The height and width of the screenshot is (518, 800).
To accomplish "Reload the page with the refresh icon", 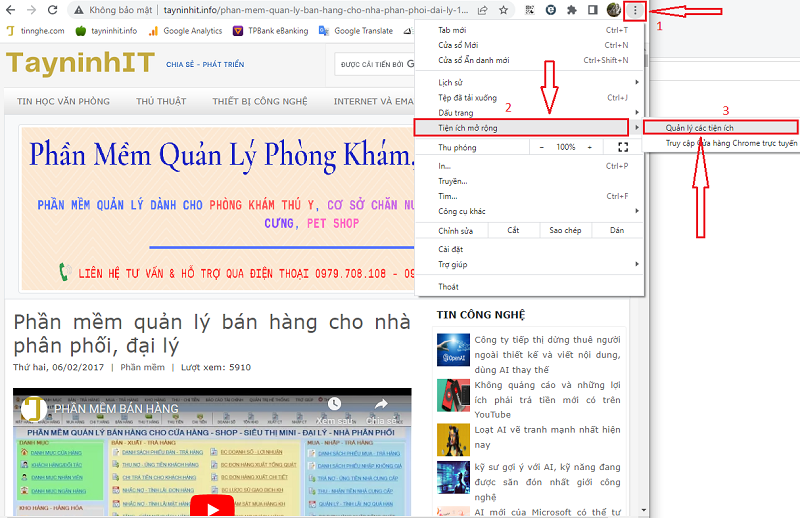I will pyautogui.click(x=53, y=10).
